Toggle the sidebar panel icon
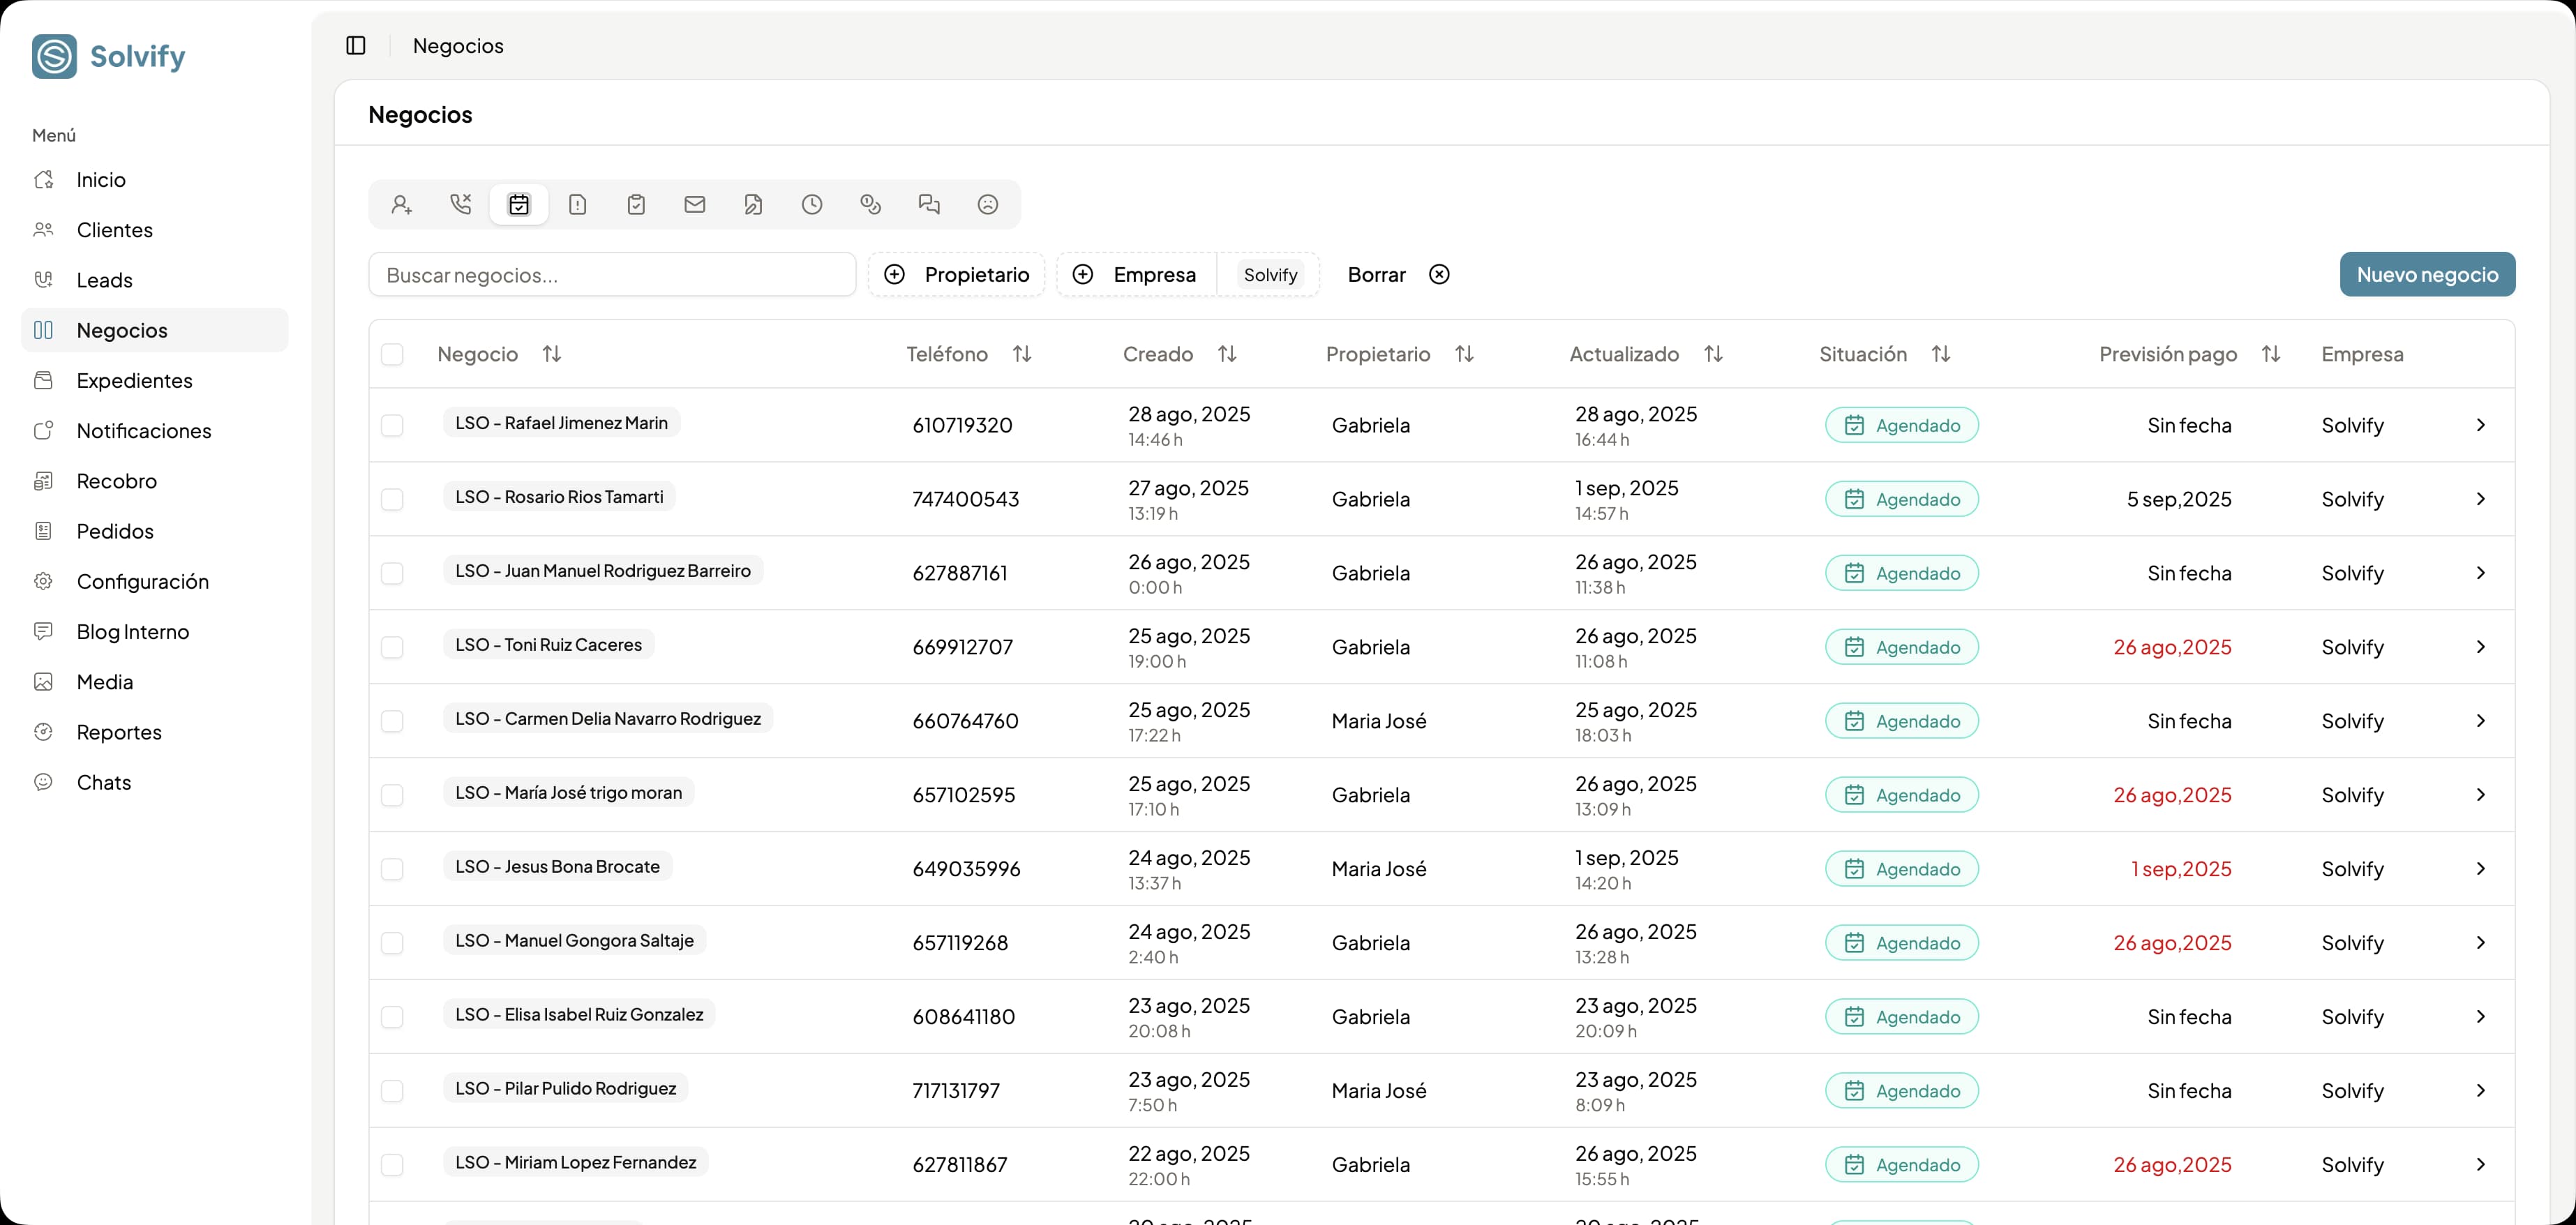The image size is (2576, 1225). pyautogui.click(x=356, y=45)
